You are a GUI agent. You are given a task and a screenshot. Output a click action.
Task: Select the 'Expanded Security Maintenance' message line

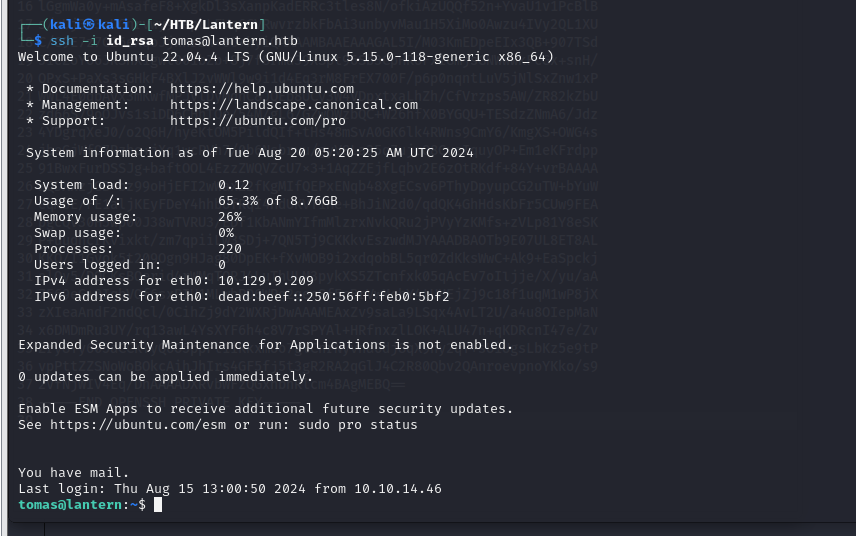pyautogui.click(x=266, y=345)
